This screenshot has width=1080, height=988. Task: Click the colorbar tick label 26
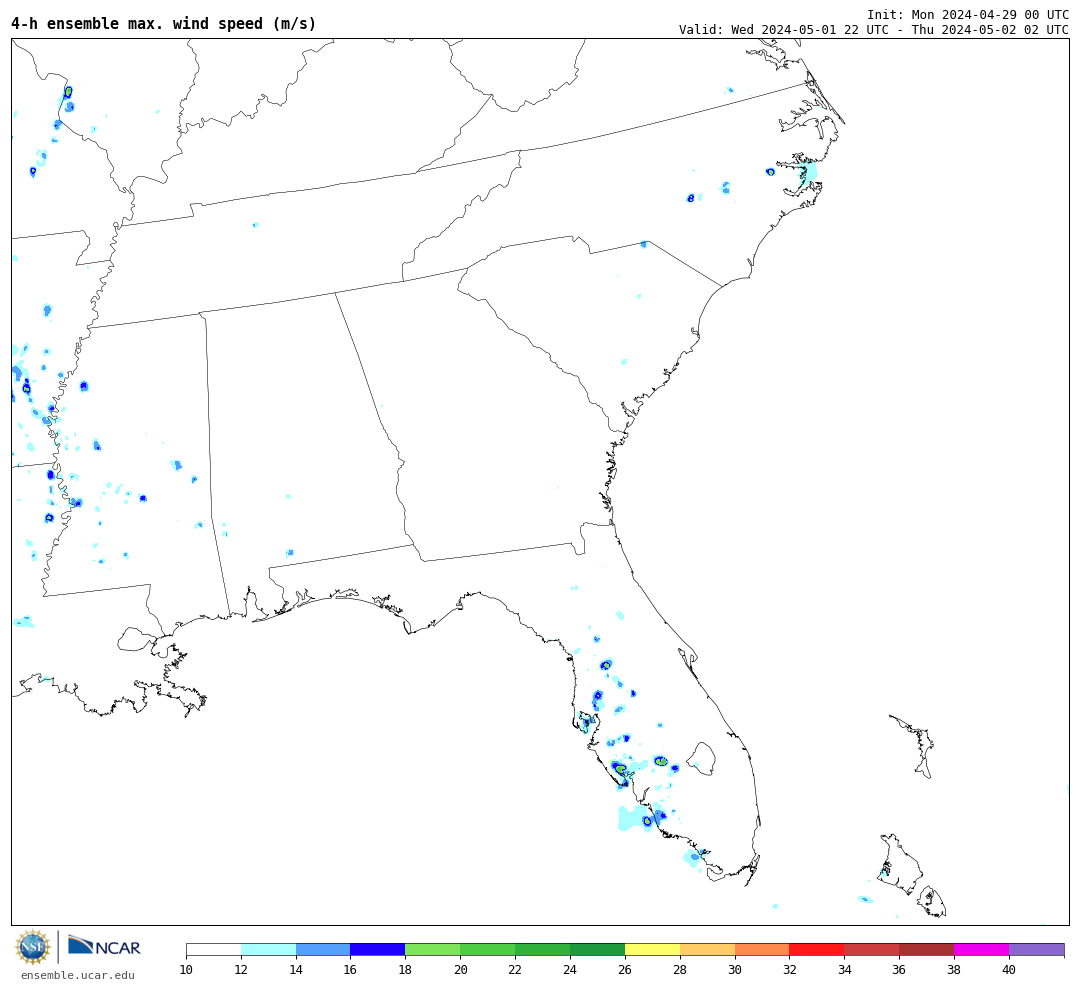coord(625,970)
